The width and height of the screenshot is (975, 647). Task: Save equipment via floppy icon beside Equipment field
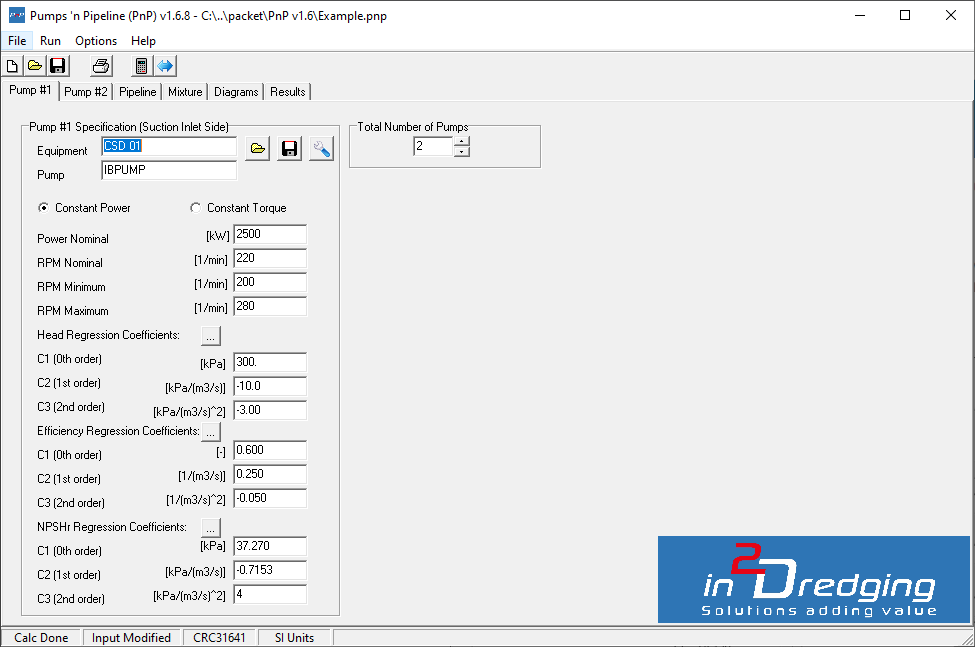click(289, 149)
